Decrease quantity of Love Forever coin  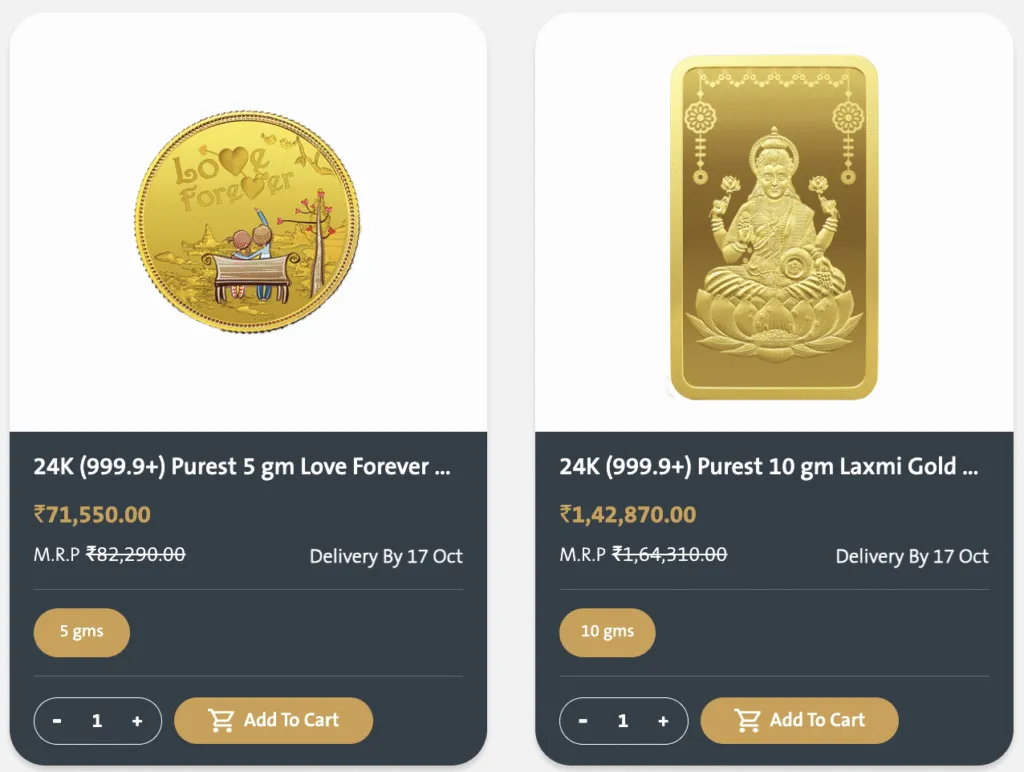(x=57, y=721)
